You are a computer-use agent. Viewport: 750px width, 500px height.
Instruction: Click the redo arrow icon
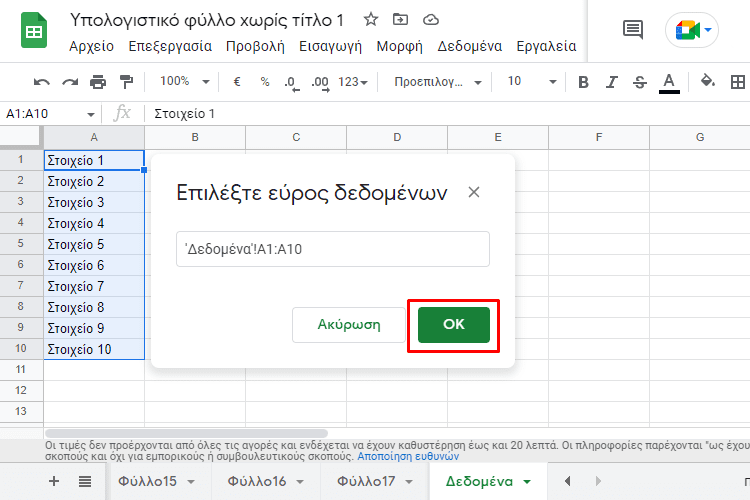point(69,82)
